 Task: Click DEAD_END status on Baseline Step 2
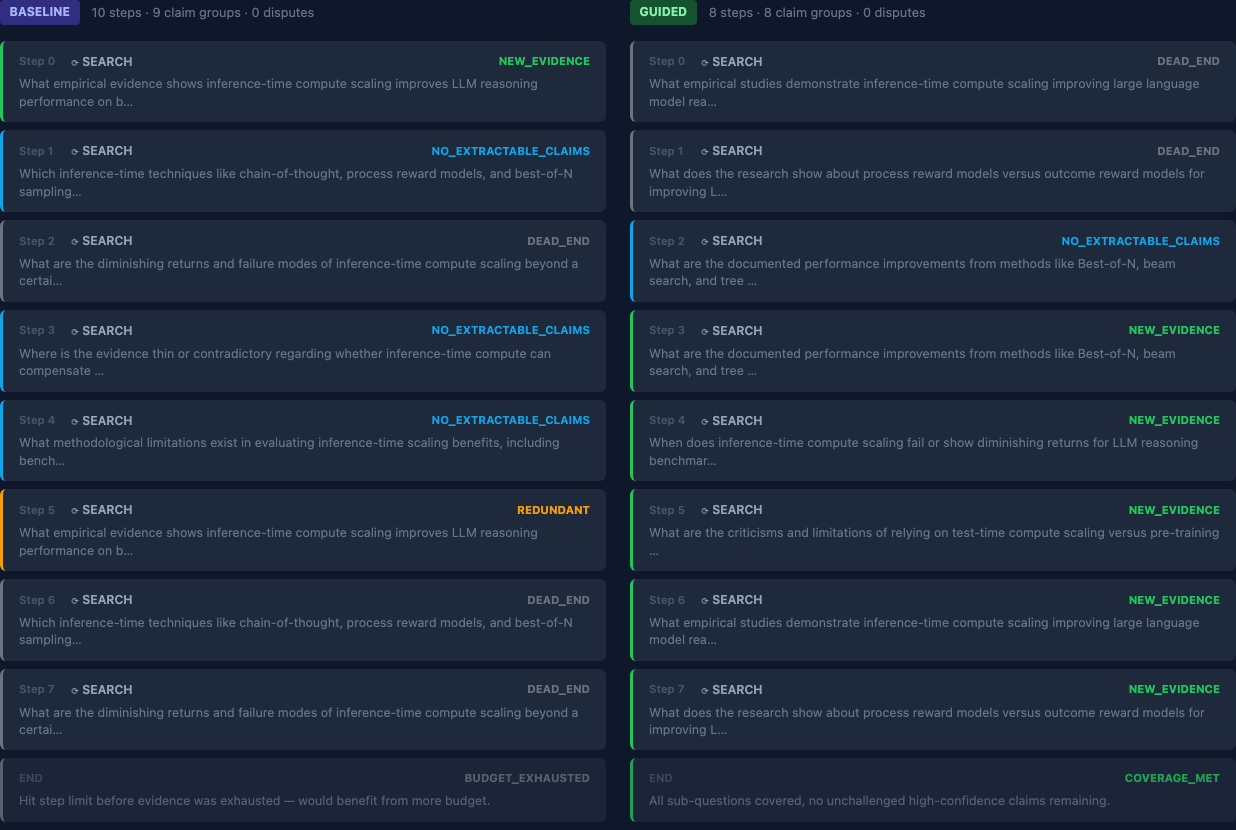pyautogui.click(x=558, y=241)
